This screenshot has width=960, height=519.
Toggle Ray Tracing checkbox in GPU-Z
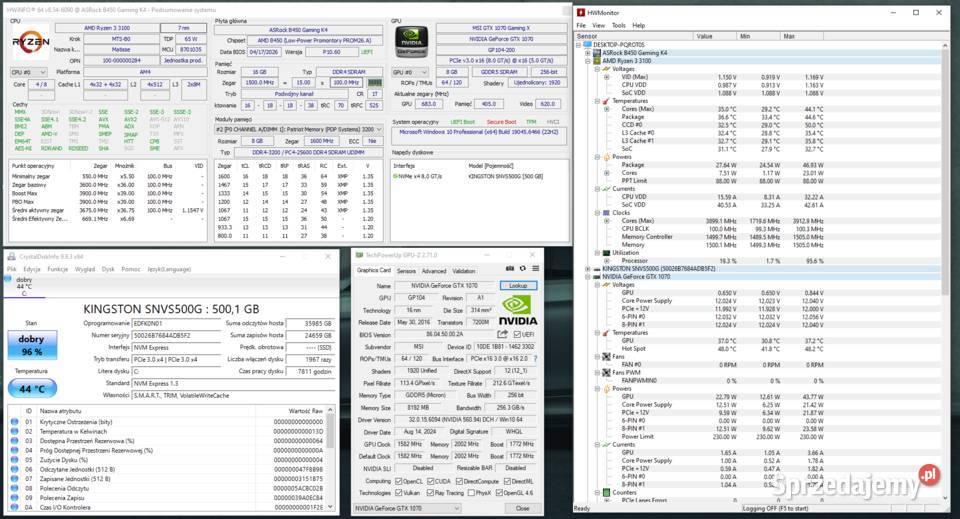point(430,492)
